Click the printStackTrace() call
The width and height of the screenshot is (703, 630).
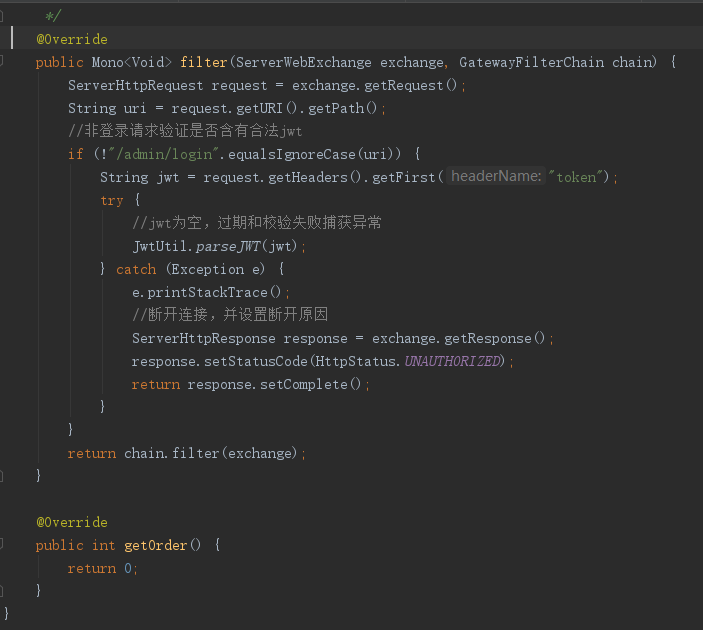coord(214,292)
